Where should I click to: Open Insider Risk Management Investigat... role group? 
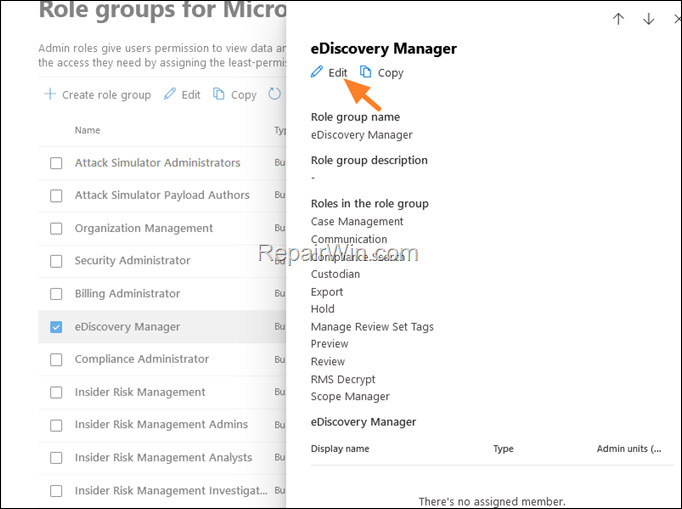(171, 490)
